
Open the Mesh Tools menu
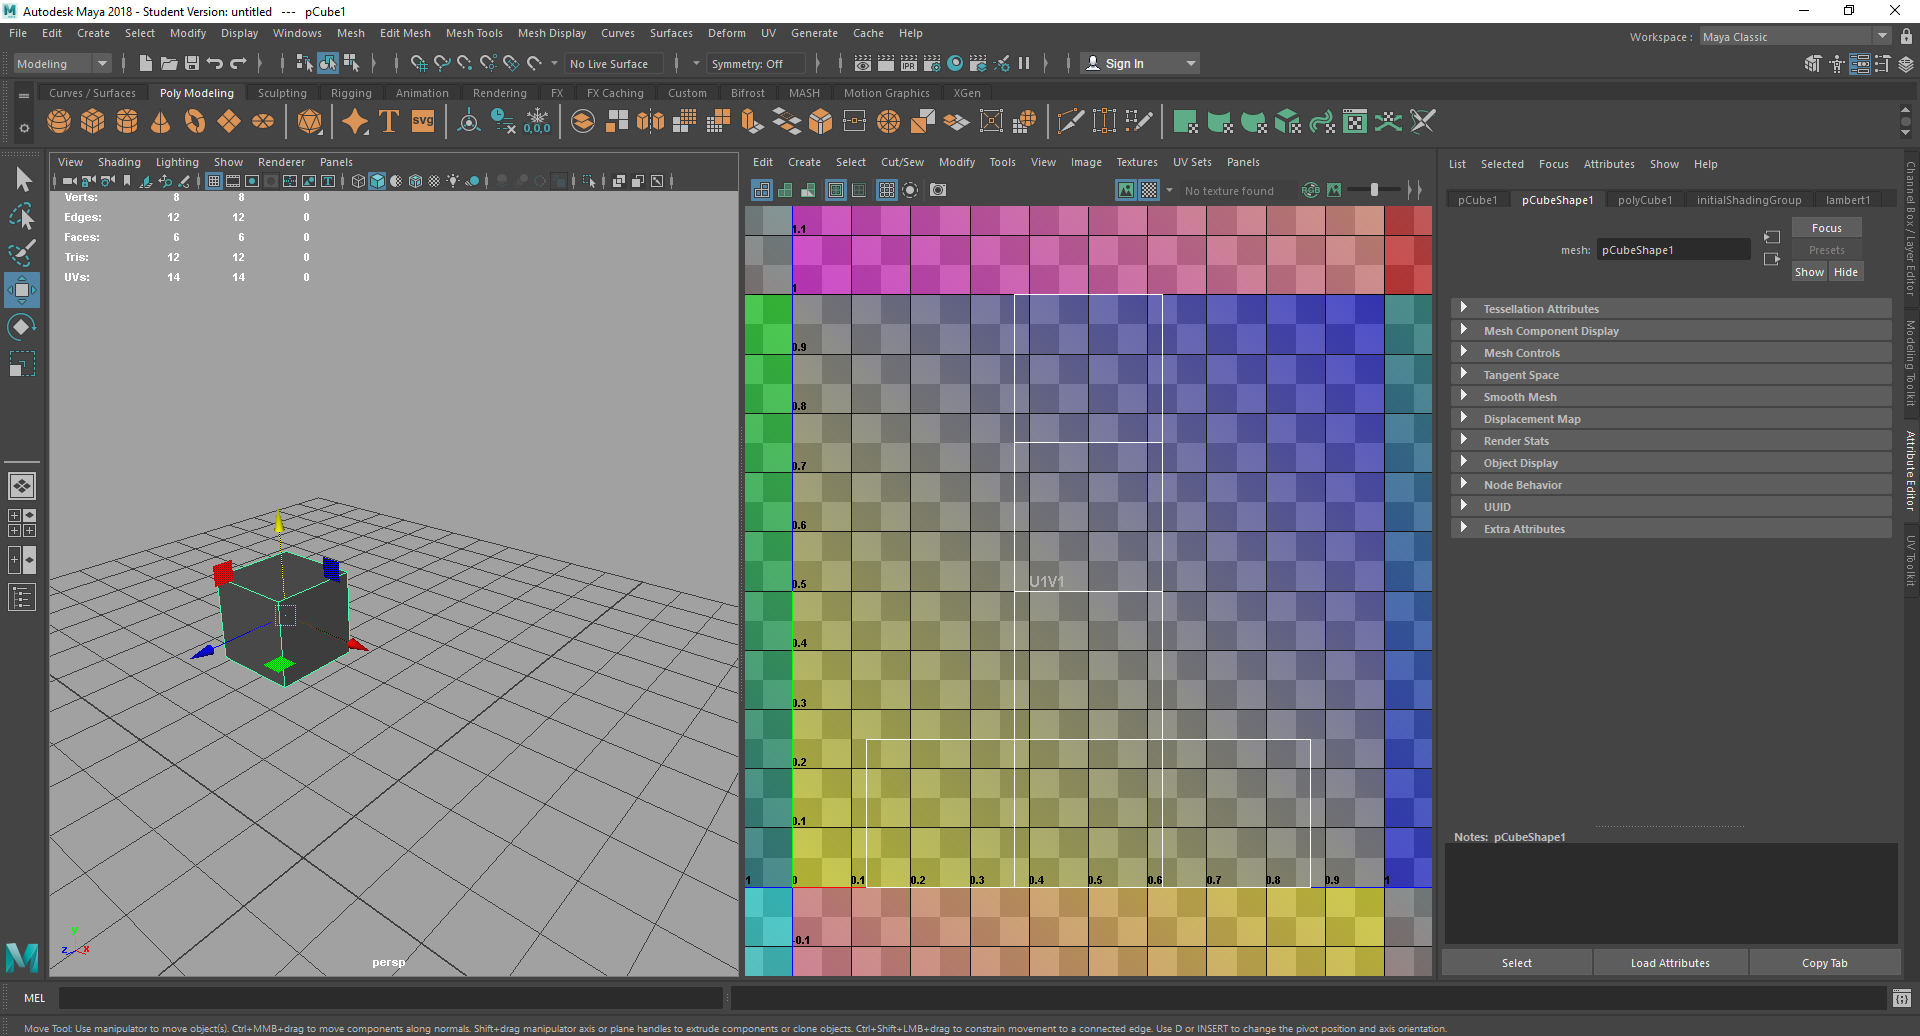point(474,33)
